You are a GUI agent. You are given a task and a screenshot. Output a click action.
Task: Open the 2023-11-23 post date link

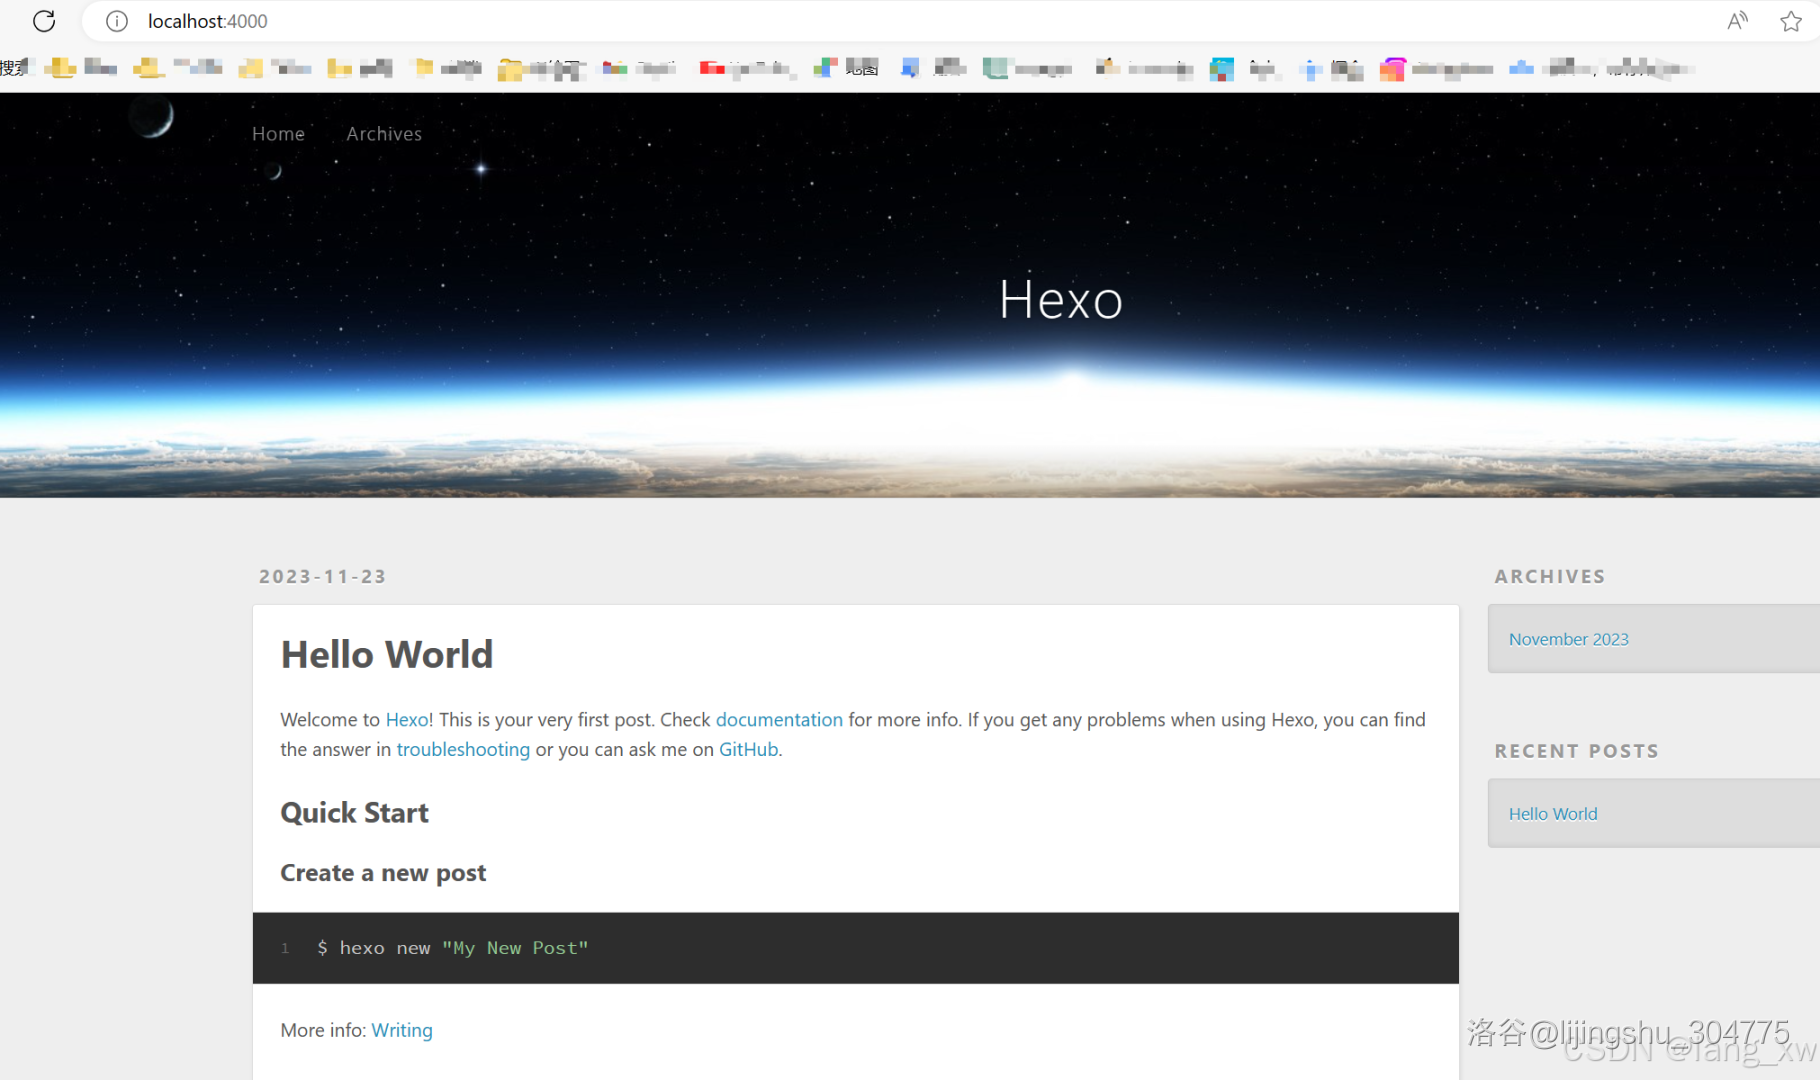point(322,576)
